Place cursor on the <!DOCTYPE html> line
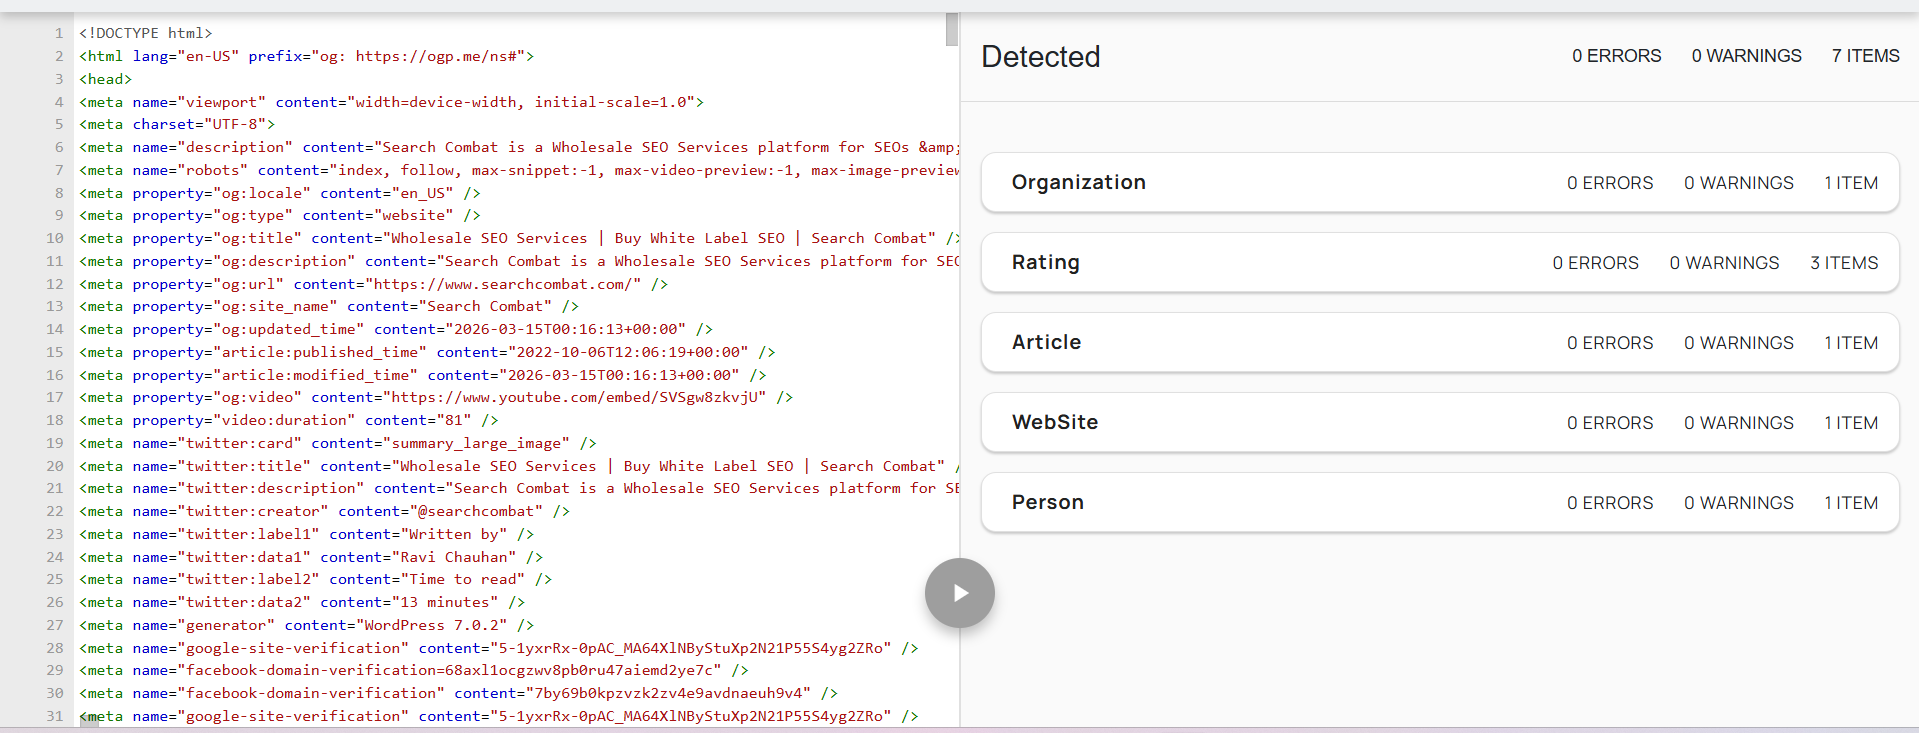This screenshot has width=1919, height=733. click(146, 33)
